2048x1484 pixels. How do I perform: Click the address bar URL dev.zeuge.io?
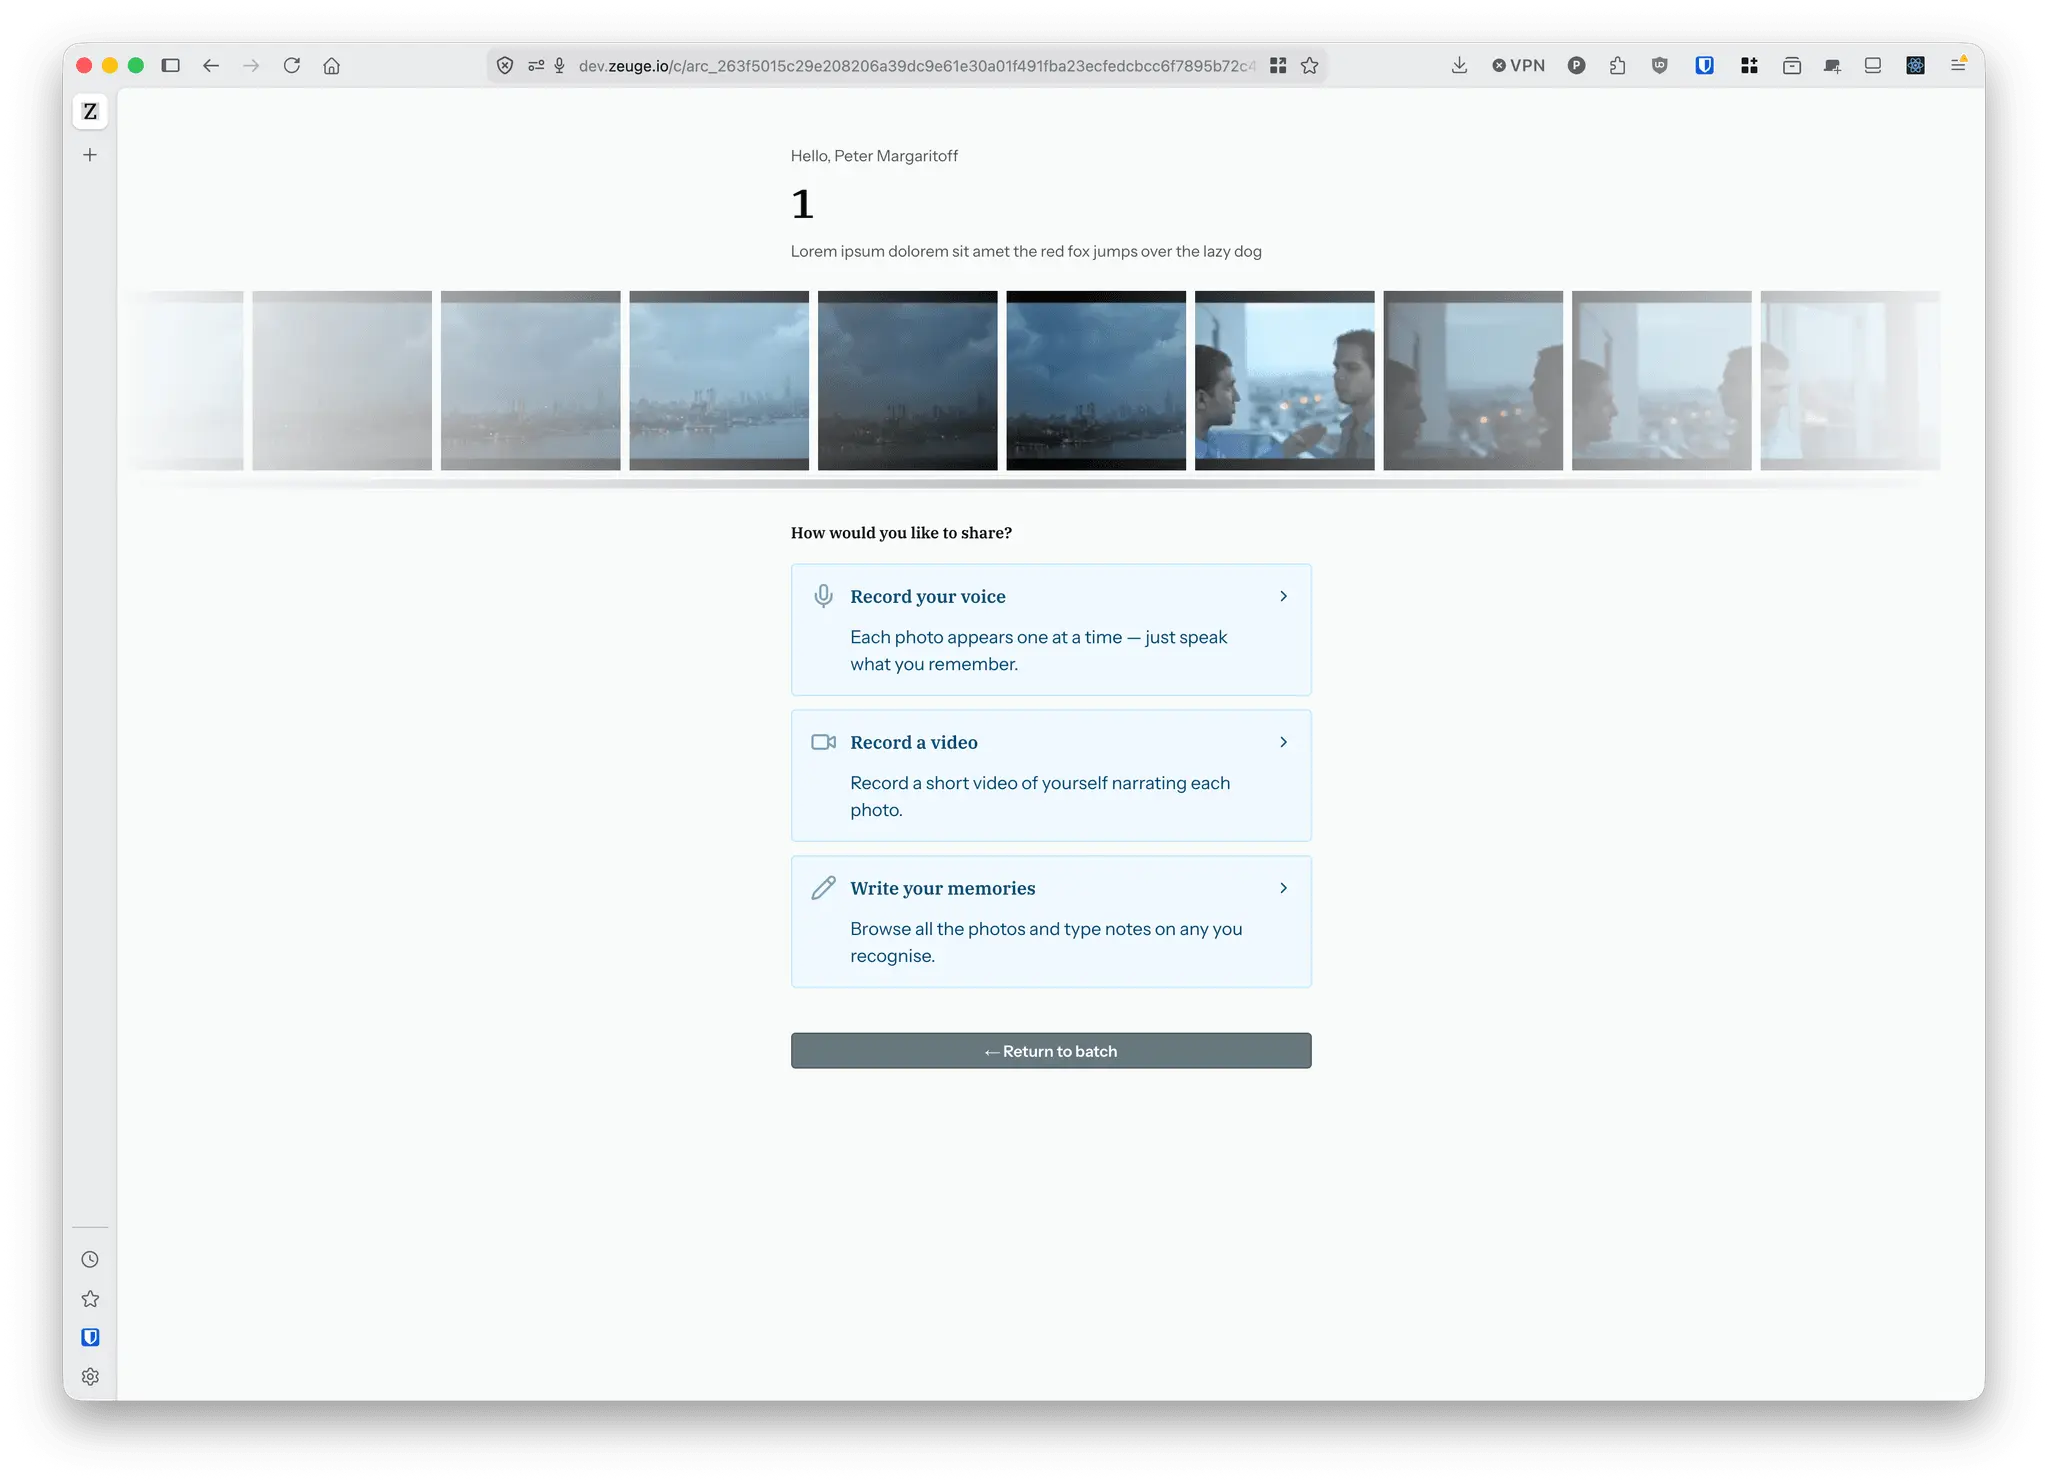pyautogui.click(x=915, y=66)
